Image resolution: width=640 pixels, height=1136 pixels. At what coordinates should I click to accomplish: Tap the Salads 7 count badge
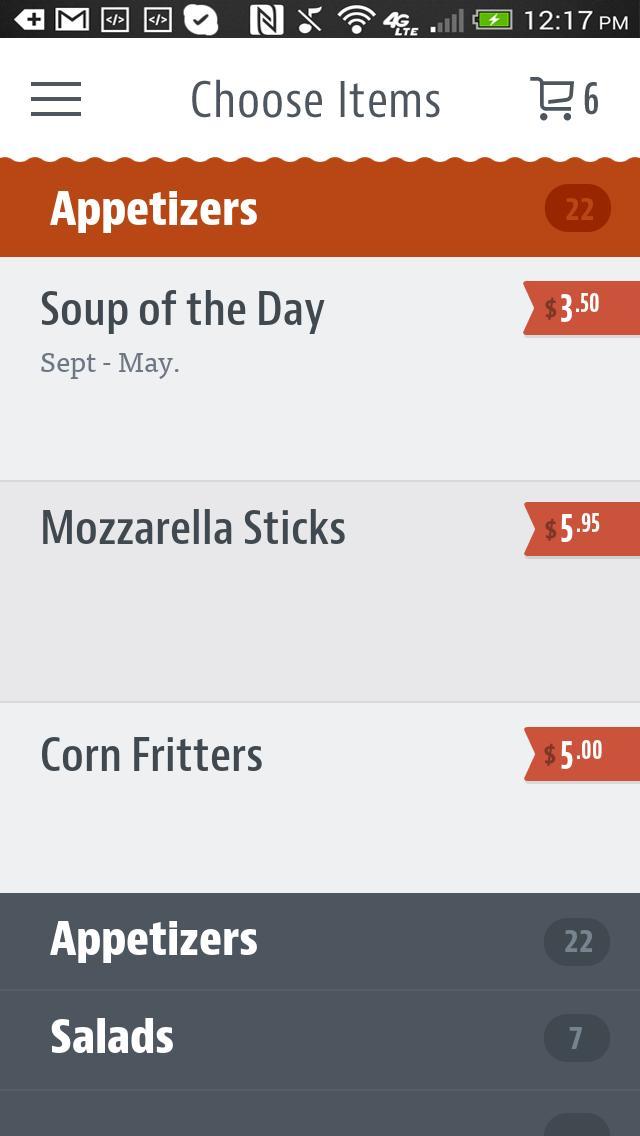tap(576, 1039)
